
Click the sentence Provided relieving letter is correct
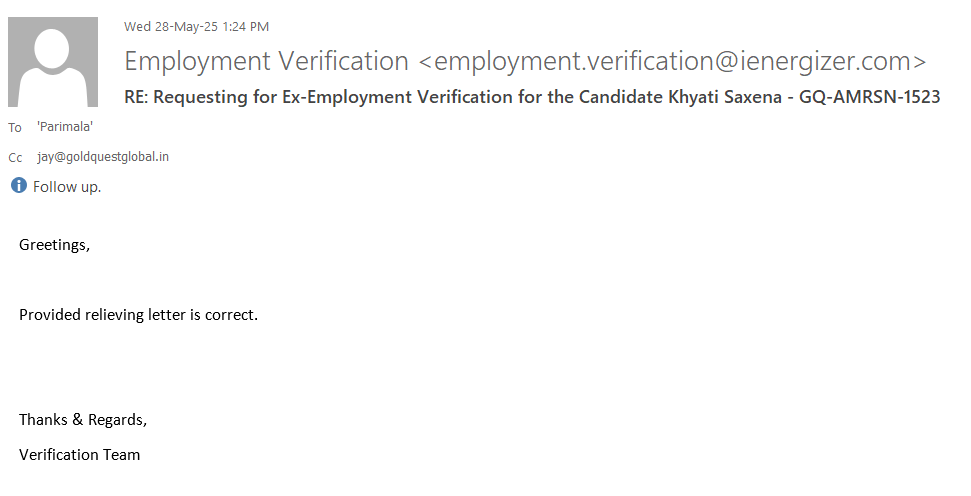point(138,314)
